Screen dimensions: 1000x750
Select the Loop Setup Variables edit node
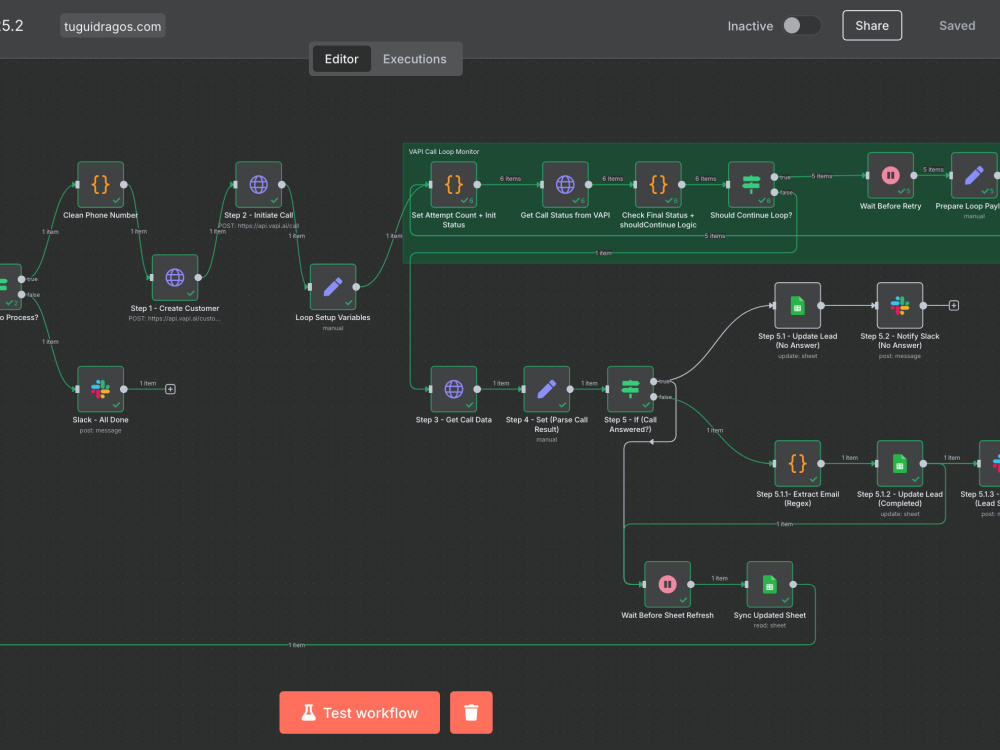pyautogui.click(x=332, y=287)
